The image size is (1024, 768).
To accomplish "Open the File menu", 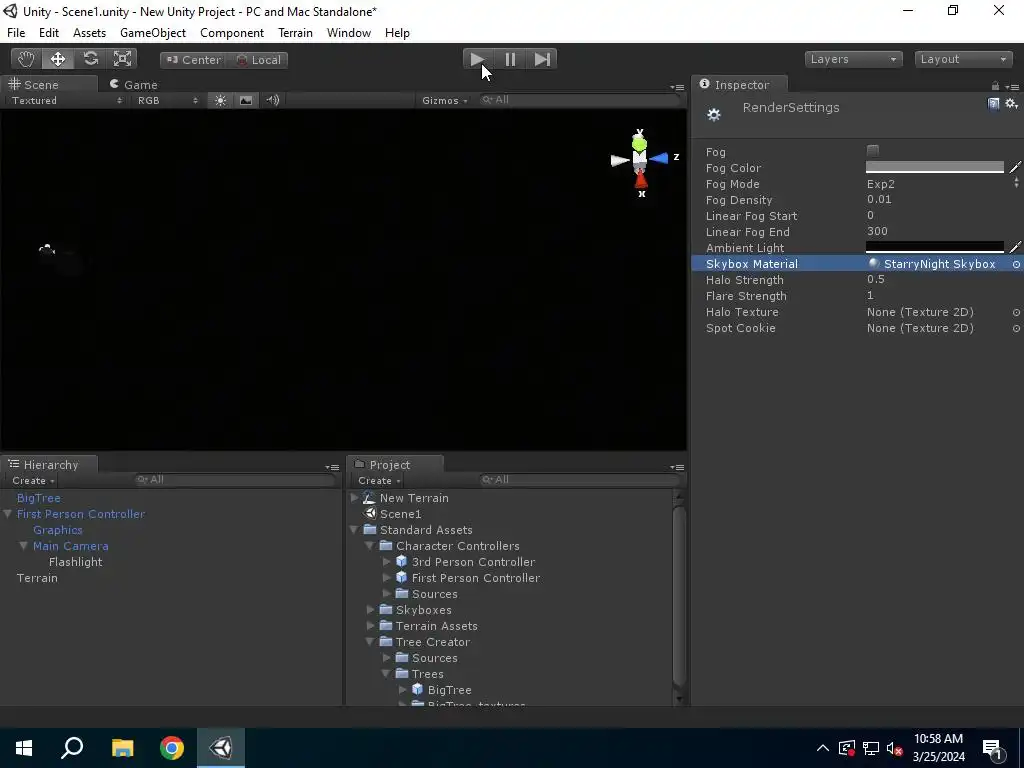I will click(16, 33).
